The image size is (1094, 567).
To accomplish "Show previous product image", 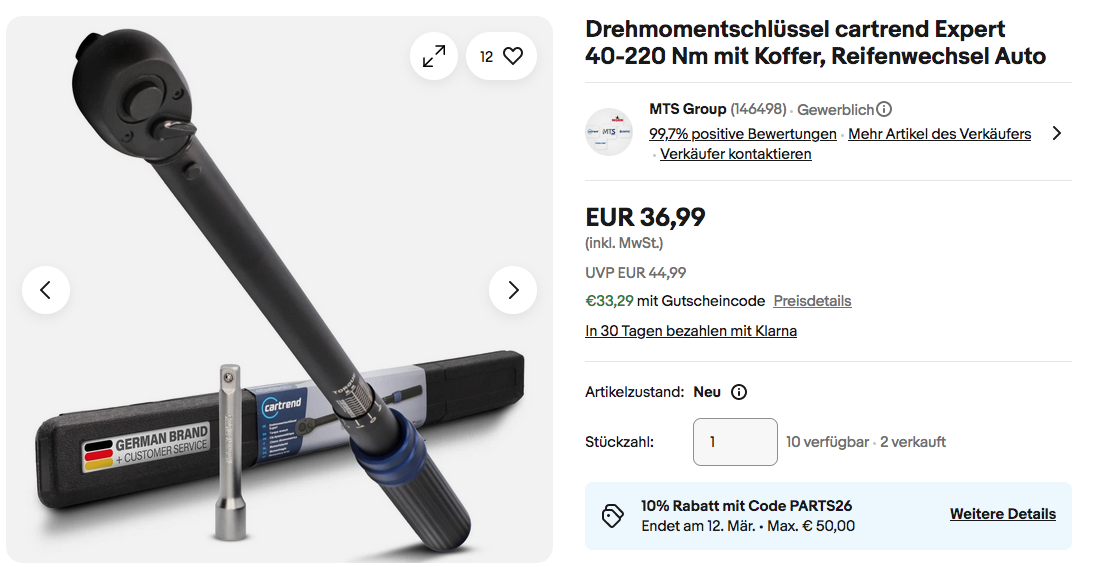I will point(46,290).
